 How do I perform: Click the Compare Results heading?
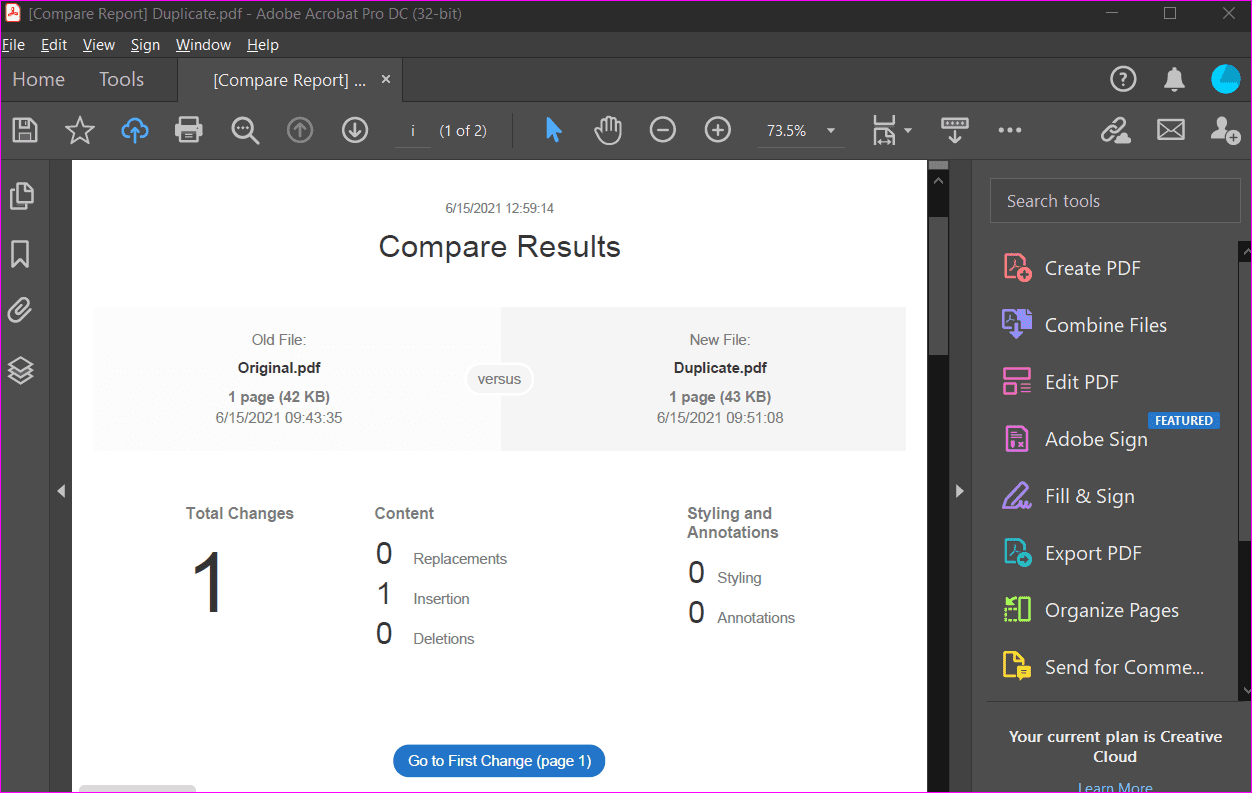[499, 247]
